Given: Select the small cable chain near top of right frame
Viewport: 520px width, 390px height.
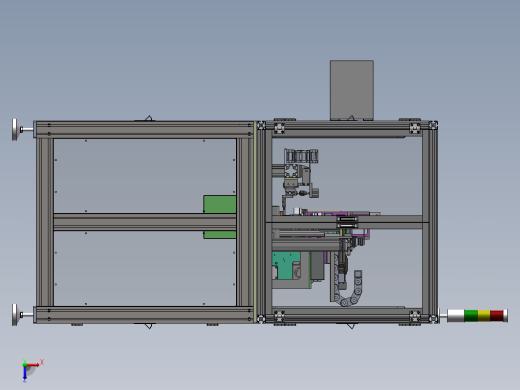Looking at the screenshot, I should click(301, 156).
